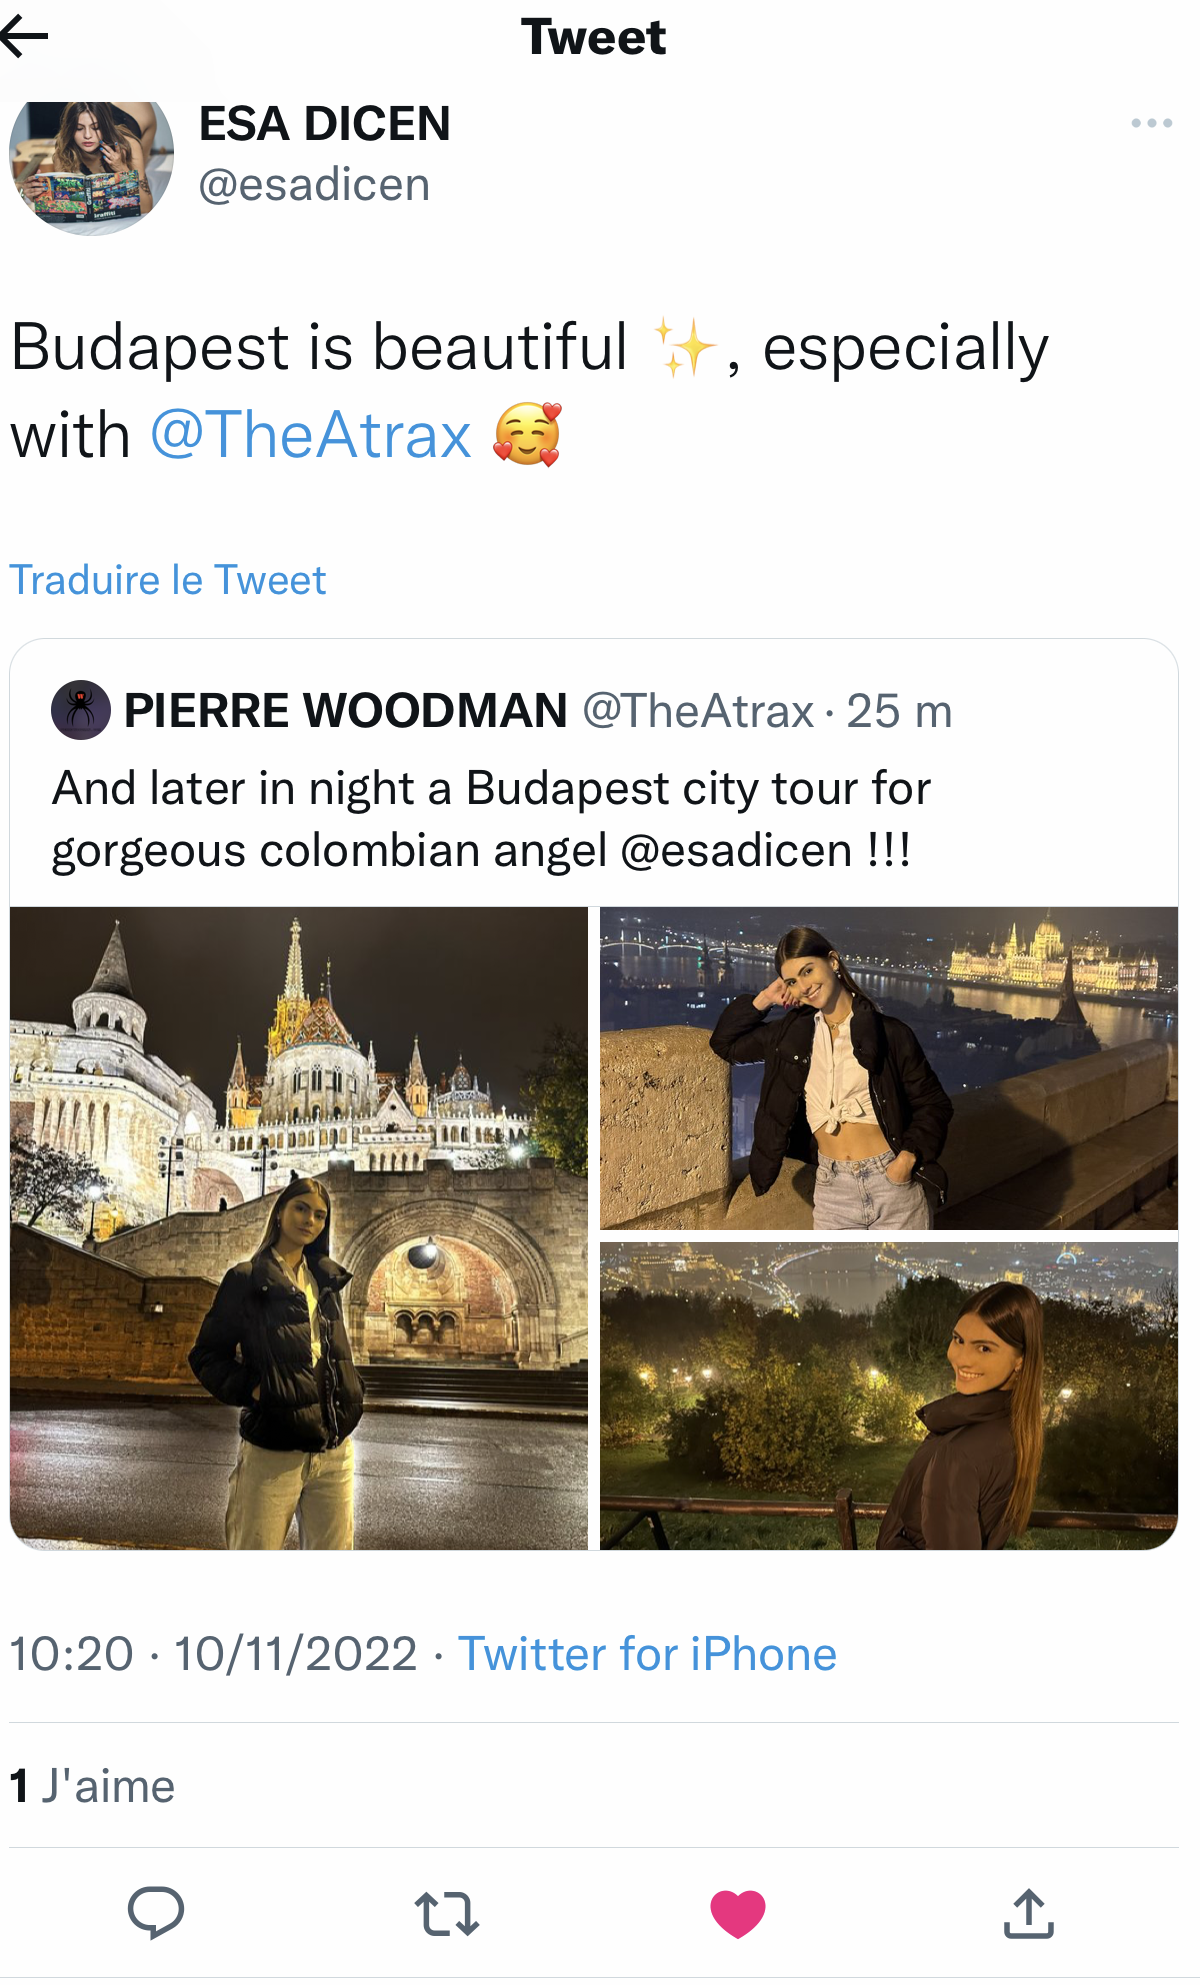Open the quoted PIERRE WOODMAN name

[x=346, y=711]
